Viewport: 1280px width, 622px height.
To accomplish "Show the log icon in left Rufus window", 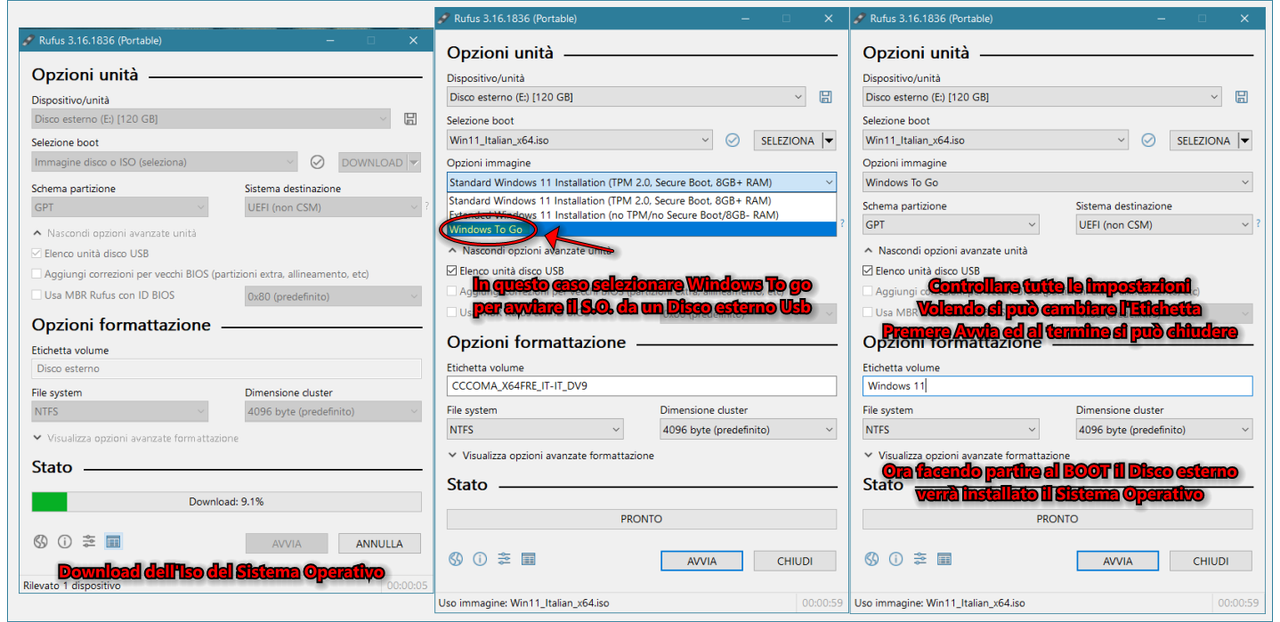I will (x=113, y=542).
